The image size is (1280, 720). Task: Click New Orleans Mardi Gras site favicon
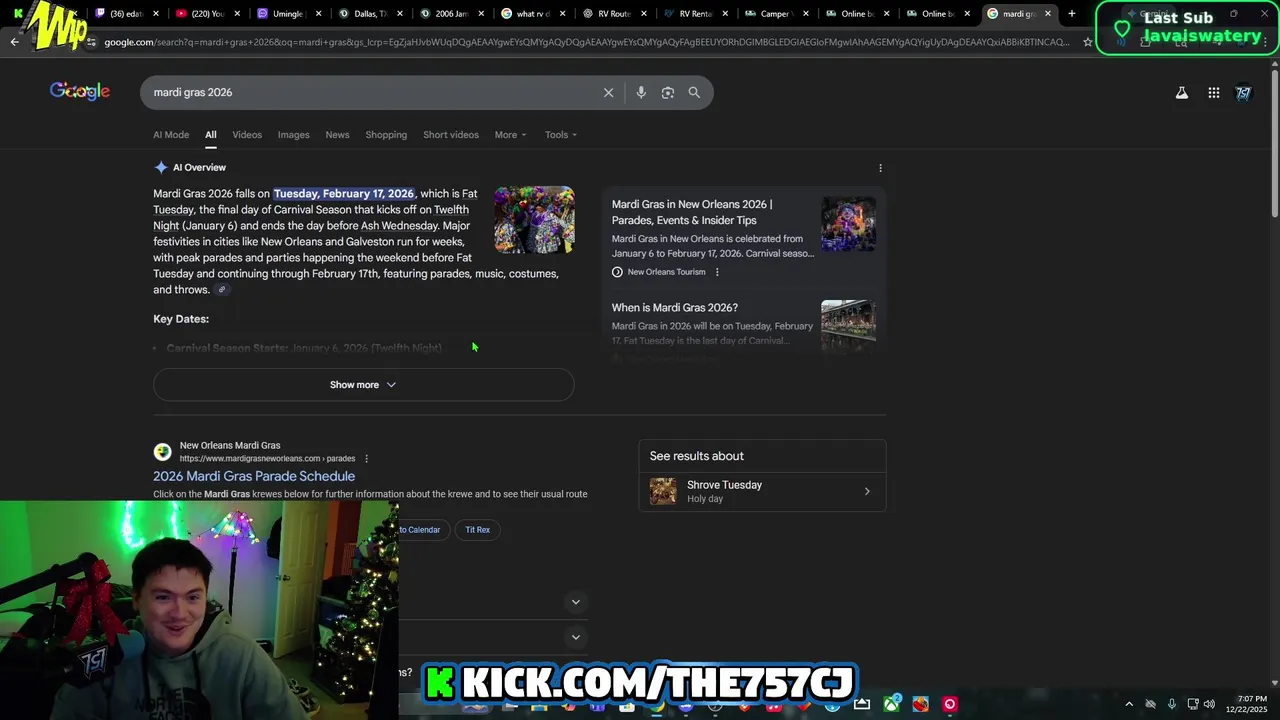tap(162, 452)
